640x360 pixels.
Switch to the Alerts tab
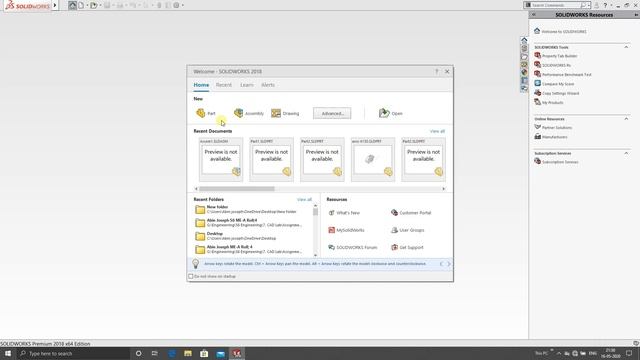[268, 85]
